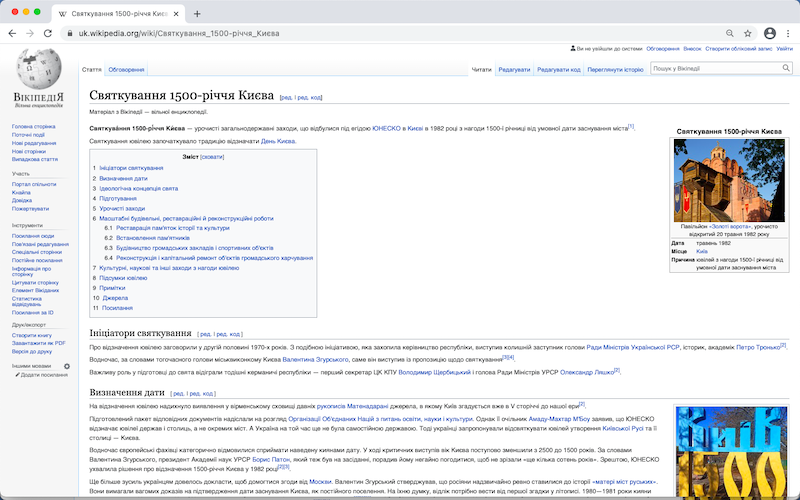800x500 pixels.
Task: Click Створити книгу link
Action: 32,335
